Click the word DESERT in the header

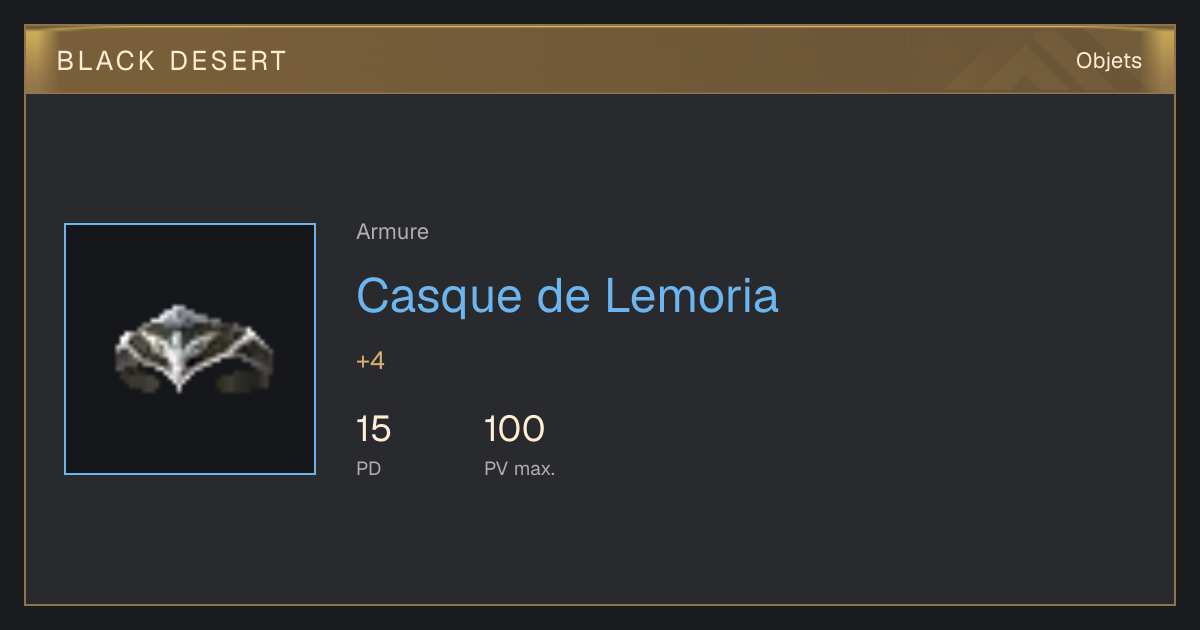pos(228,61)
